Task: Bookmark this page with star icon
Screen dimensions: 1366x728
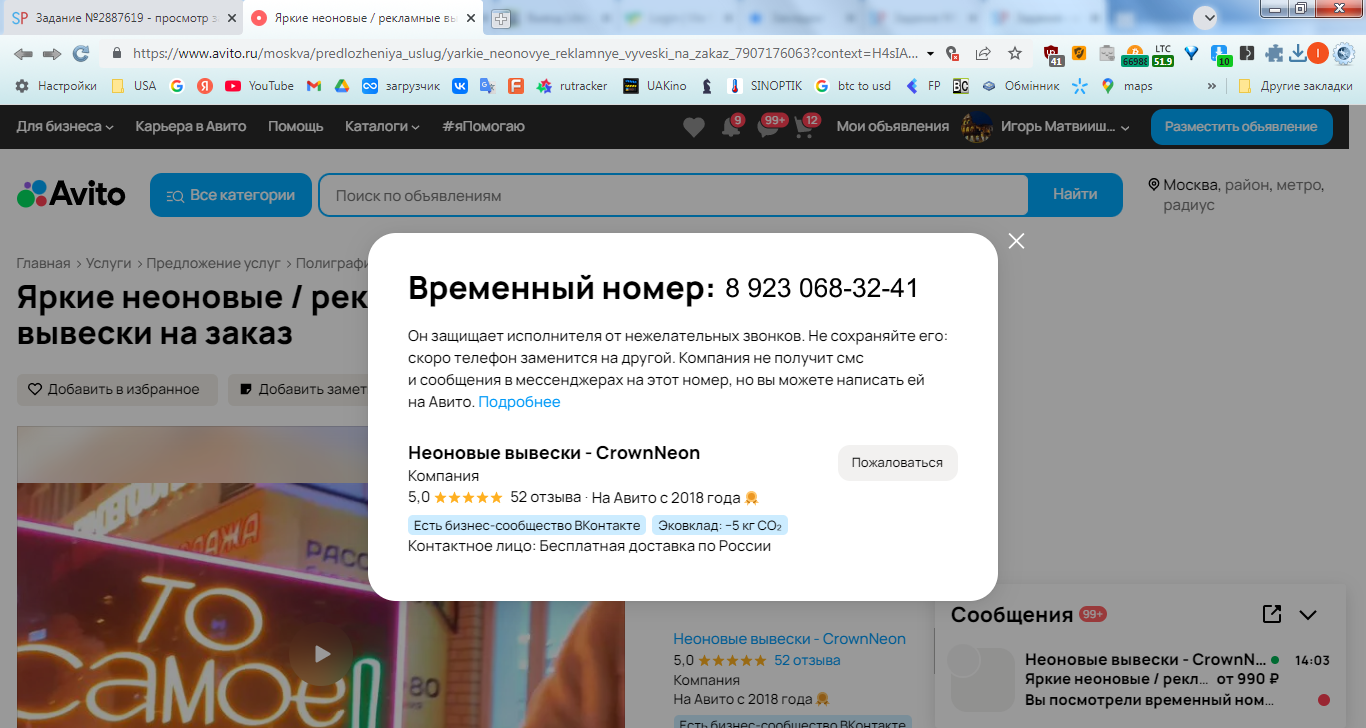Action: click(1015, 53)
